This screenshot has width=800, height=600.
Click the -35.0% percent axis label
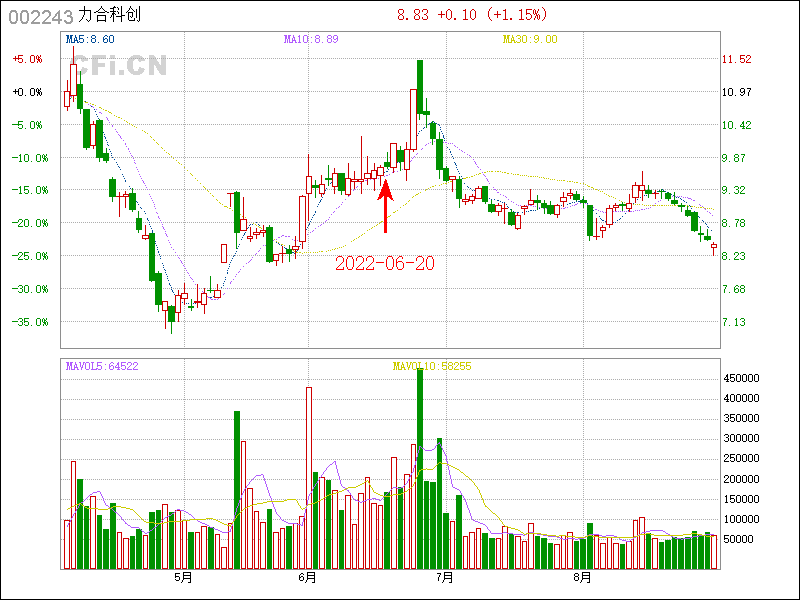point(27,322)
